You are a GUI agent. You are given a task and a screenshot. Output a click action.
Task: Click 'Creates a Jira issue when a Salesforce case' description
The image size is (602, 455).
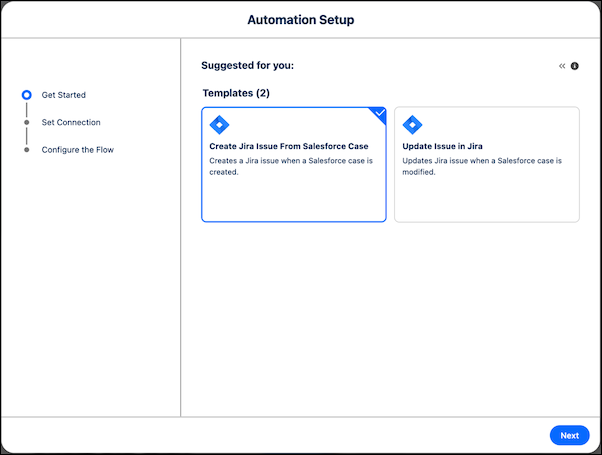click(x=291, y=166)
